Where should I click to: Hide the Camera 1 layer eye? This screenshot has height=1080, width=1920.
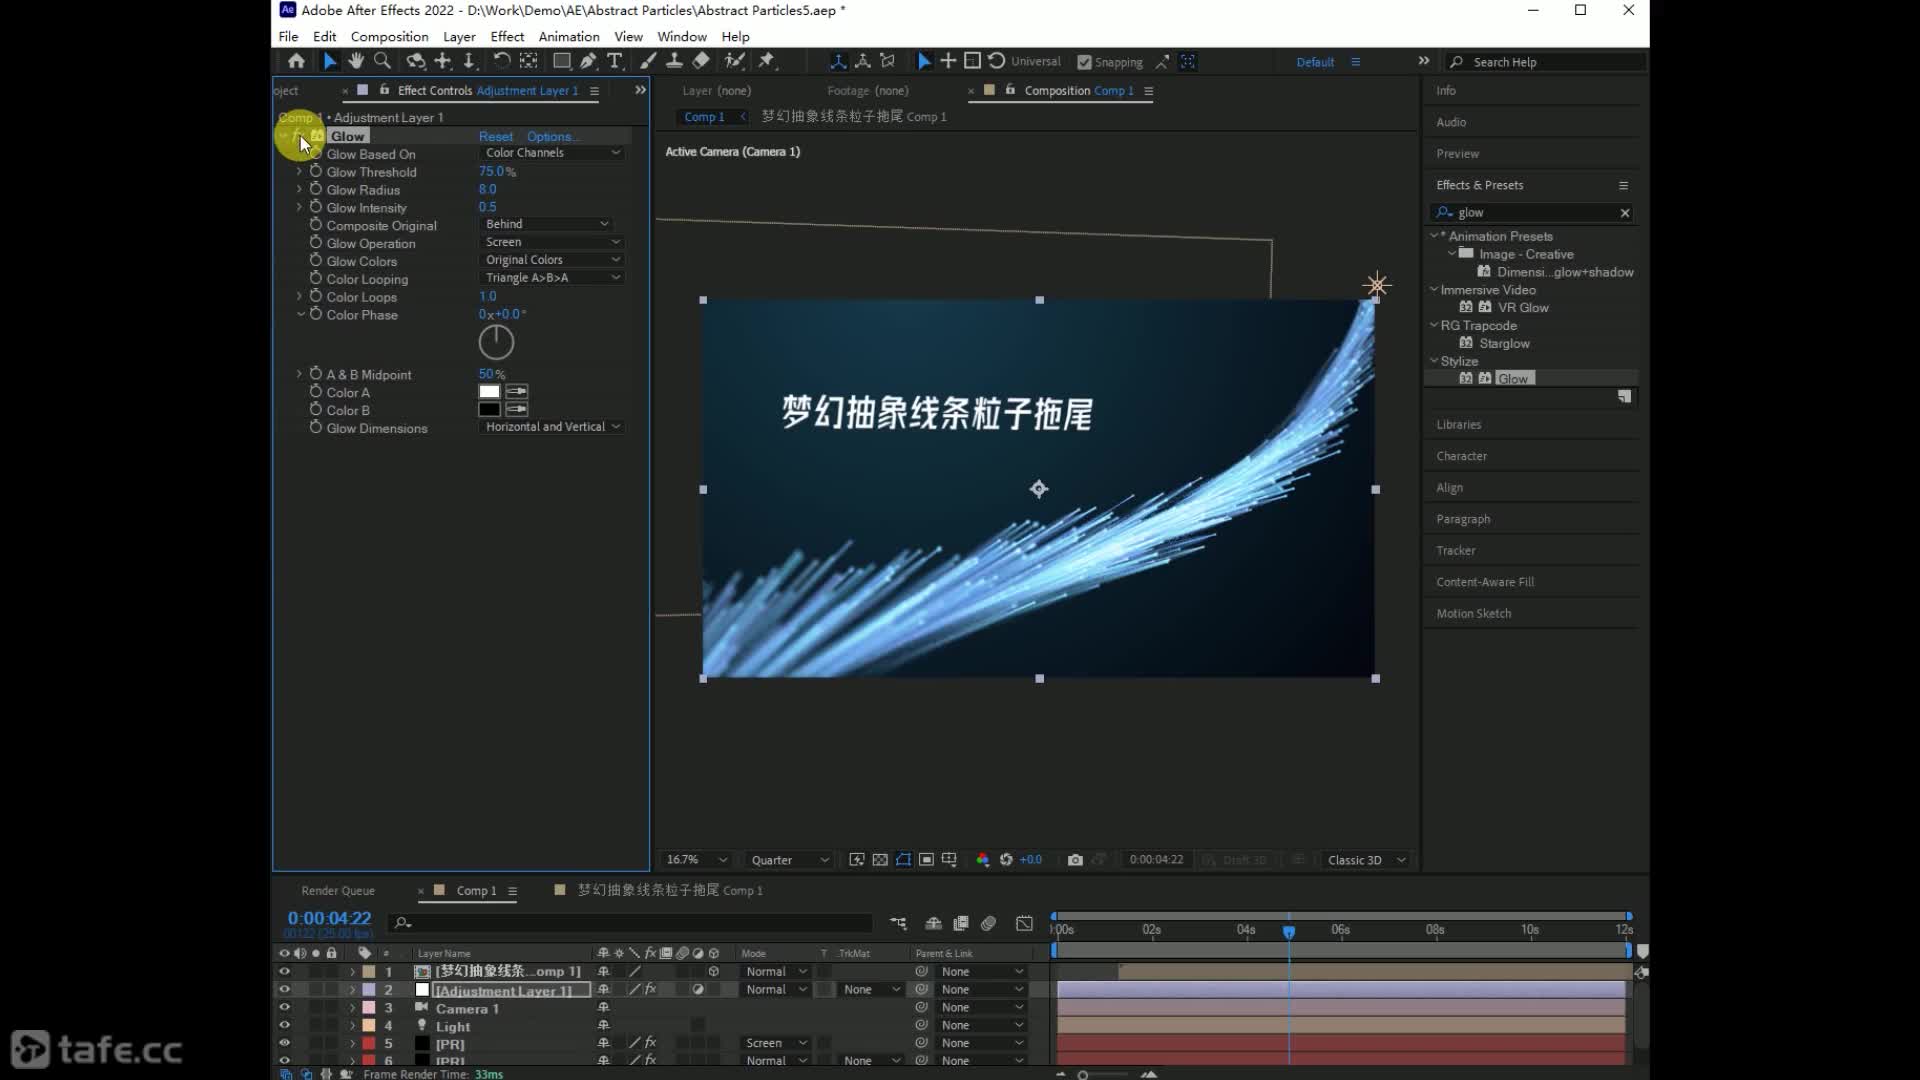click(284, 1007)
